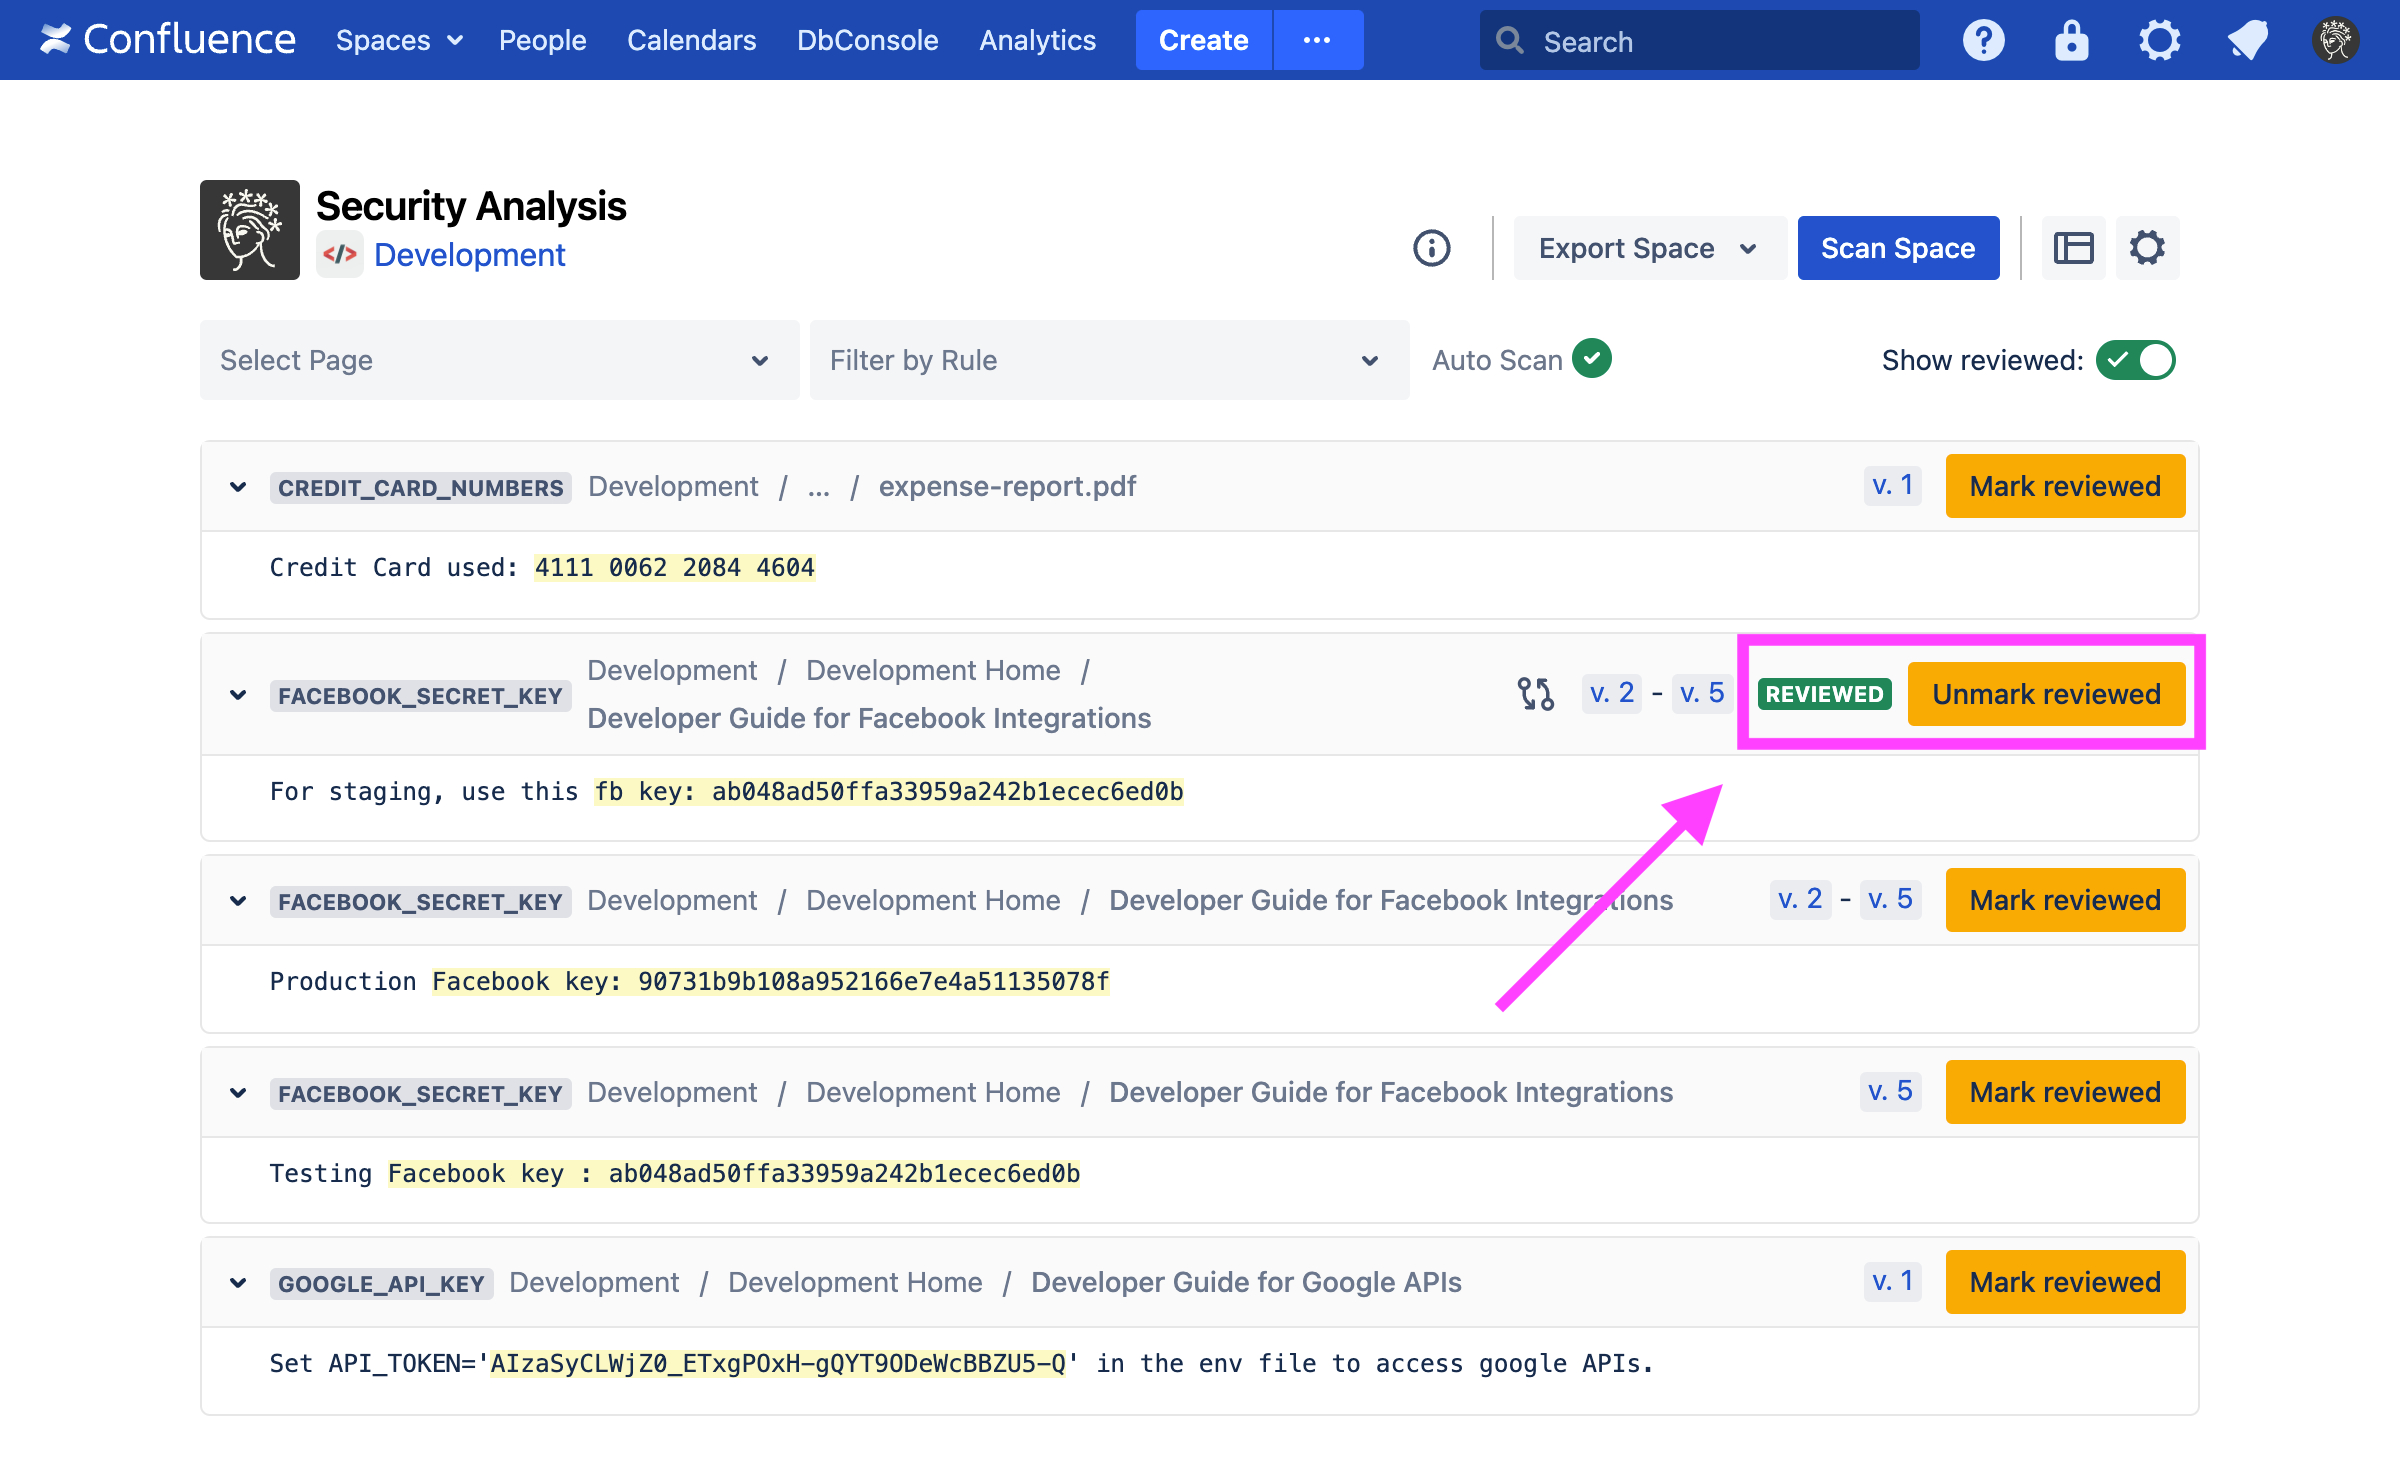Open the lock icon in header
The image size is (2400, 1472).
[2071, 41]
